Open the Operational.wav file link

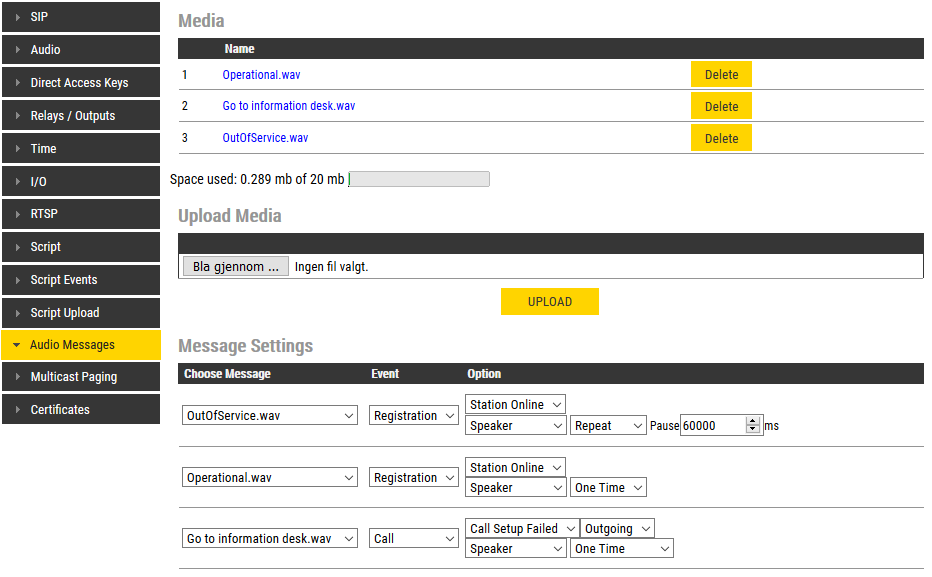tap(261, 75)
